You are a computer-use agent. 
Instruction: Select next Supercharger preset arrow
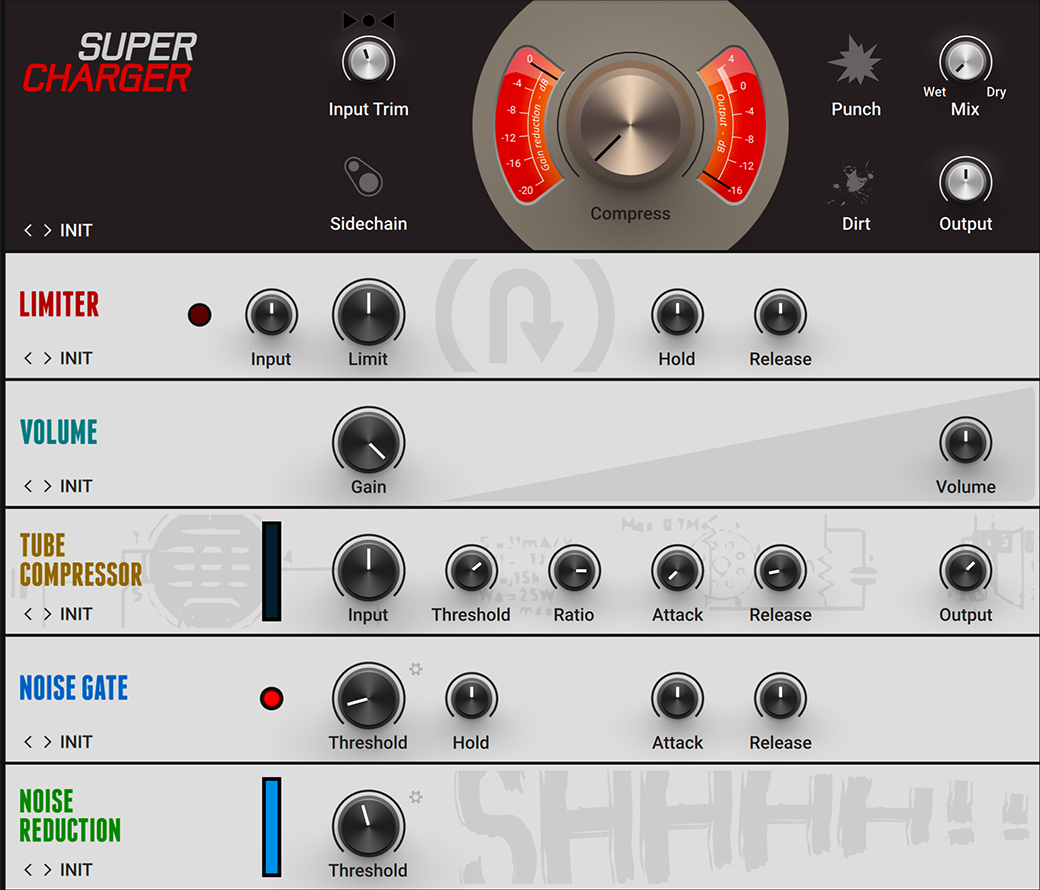point(47,230)
